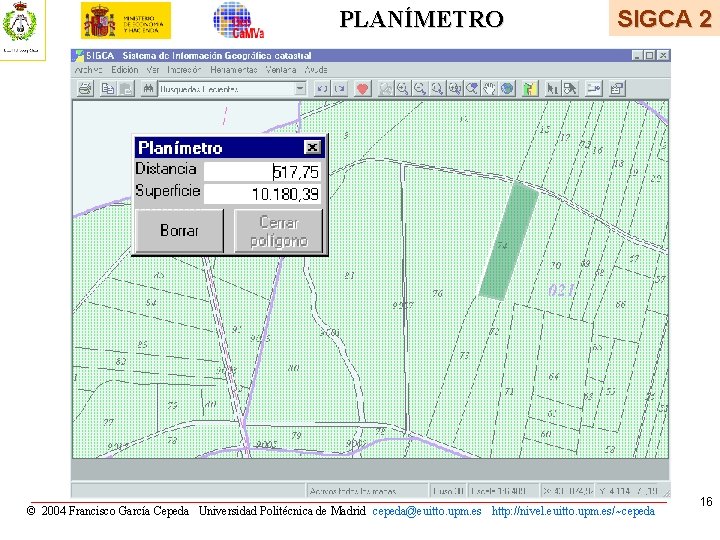This screenshot has width=720, height=540.
Task: Click the red heart favorites icon
Action: (x=362, y=89)
